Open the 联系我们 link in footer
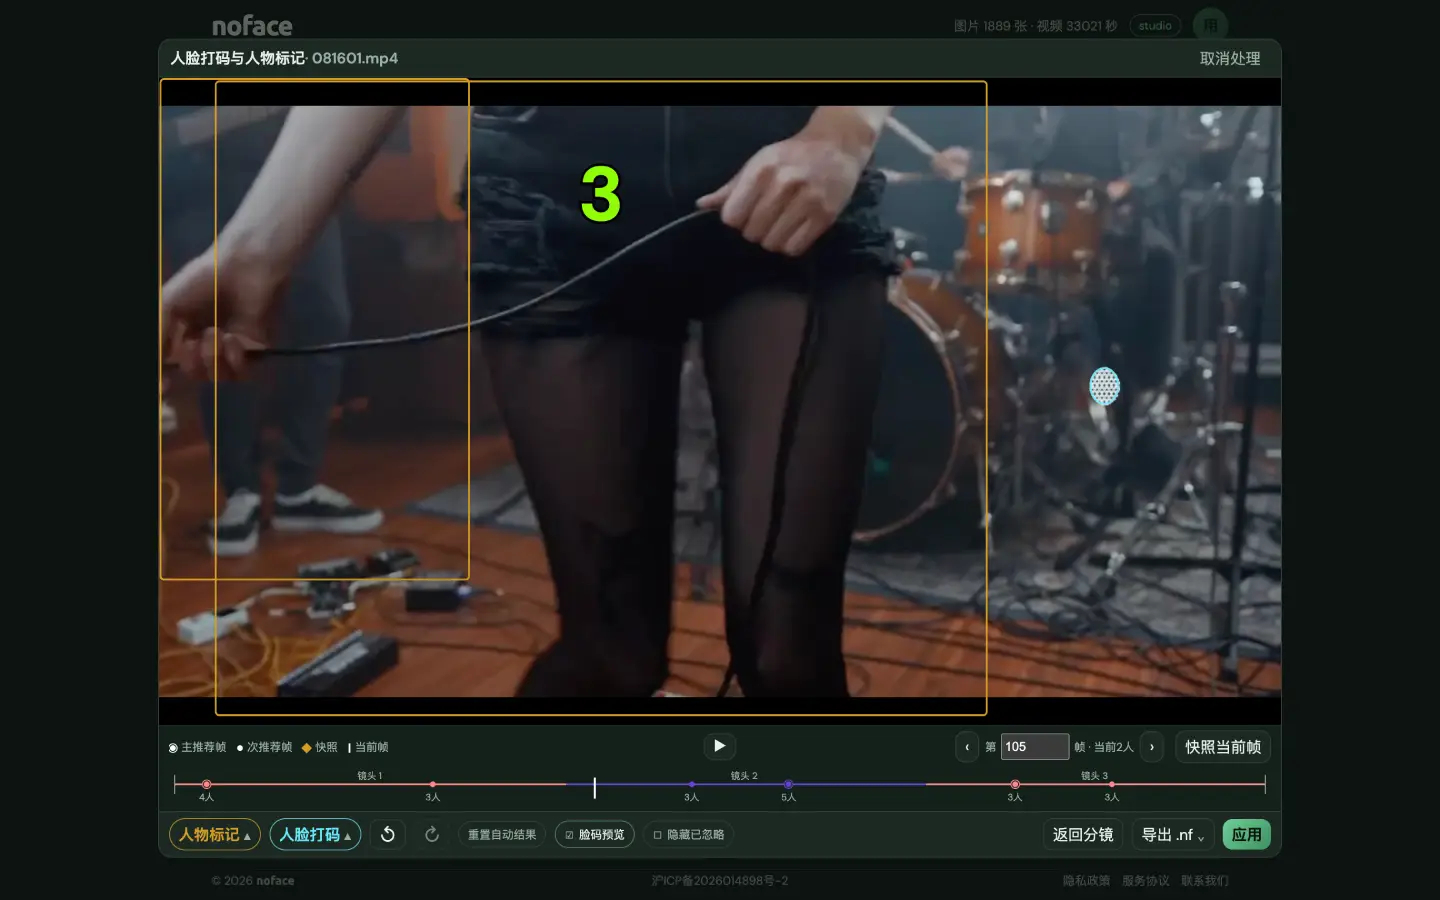This screenshot has width=1440, height=900. tap(1204, 881)
